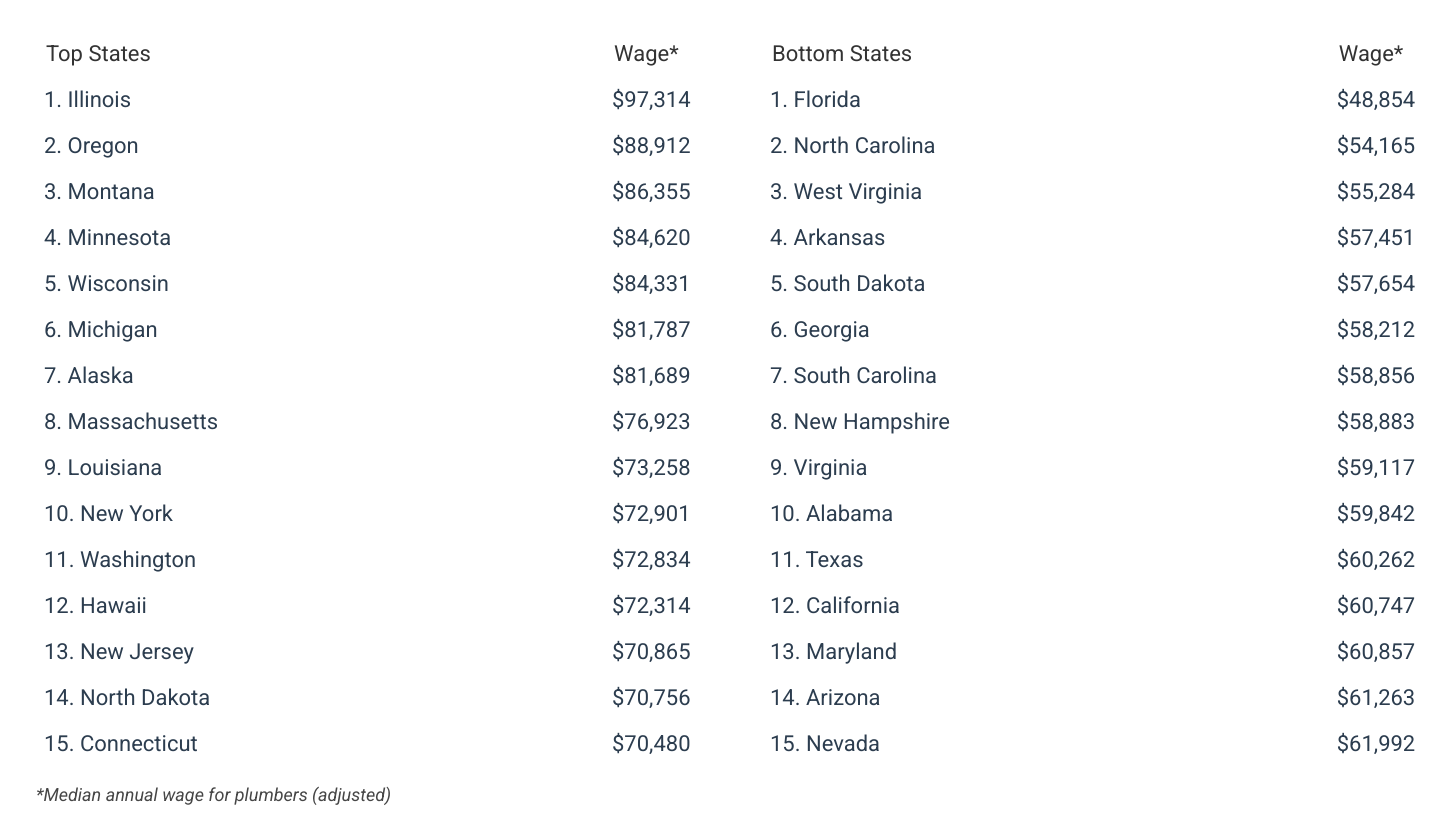This screenshot has width=1450, height=825.
Task: Click the median annual wage footnote
Action: coord(213,795)
